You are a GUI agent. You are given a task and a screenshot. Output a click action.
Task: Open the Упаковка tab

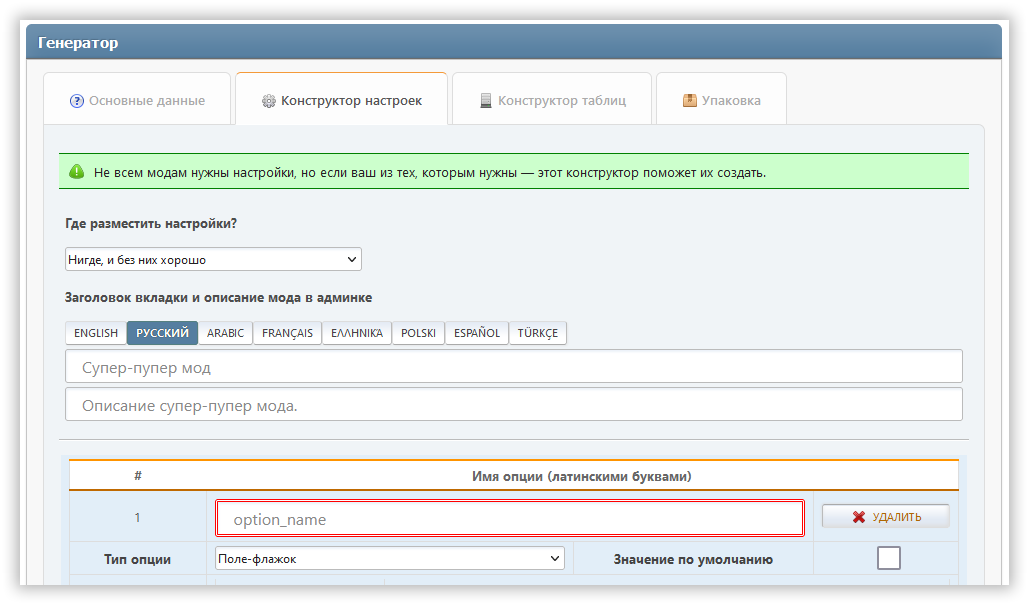tap(720, 101)
